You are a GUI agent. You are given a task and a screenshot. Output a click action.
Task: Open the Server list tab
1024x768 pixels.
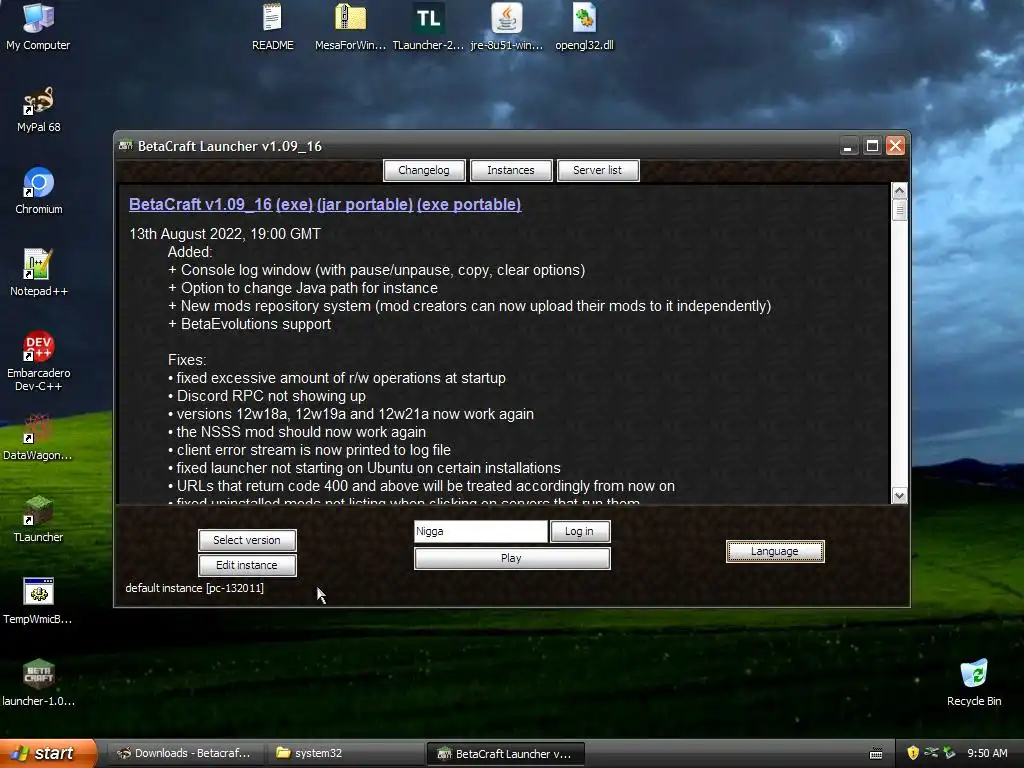(598, 170)
